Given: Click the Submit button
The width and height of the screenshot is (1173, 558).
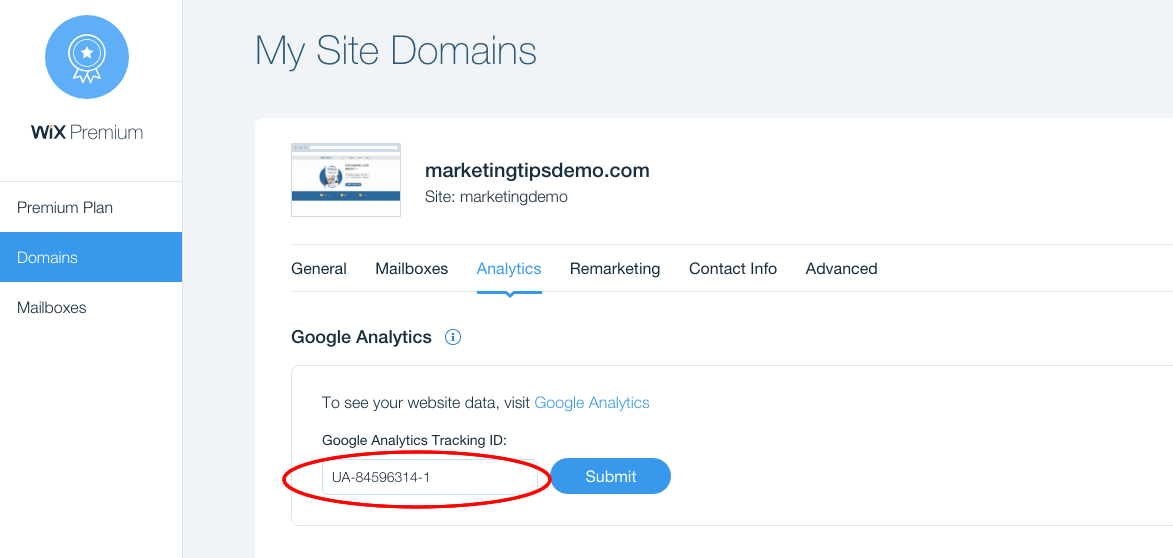Looking at the screenshot, I should (x=610, y=476).
